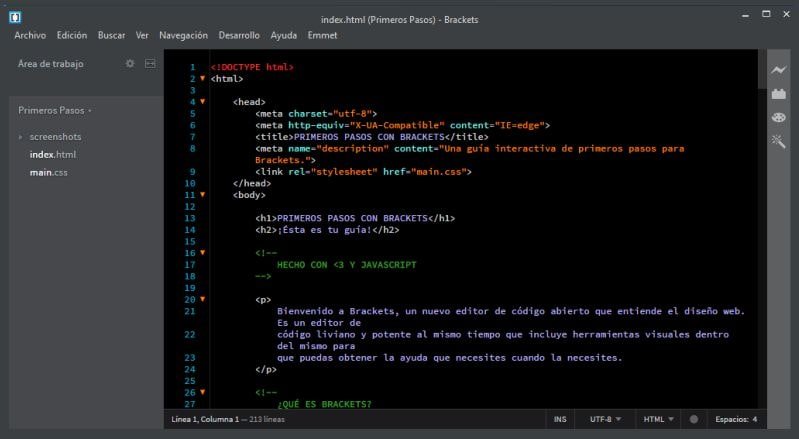The image size is (799, 439).
Task: Click line number 21 in the gutter
Action: pos(190,311)
